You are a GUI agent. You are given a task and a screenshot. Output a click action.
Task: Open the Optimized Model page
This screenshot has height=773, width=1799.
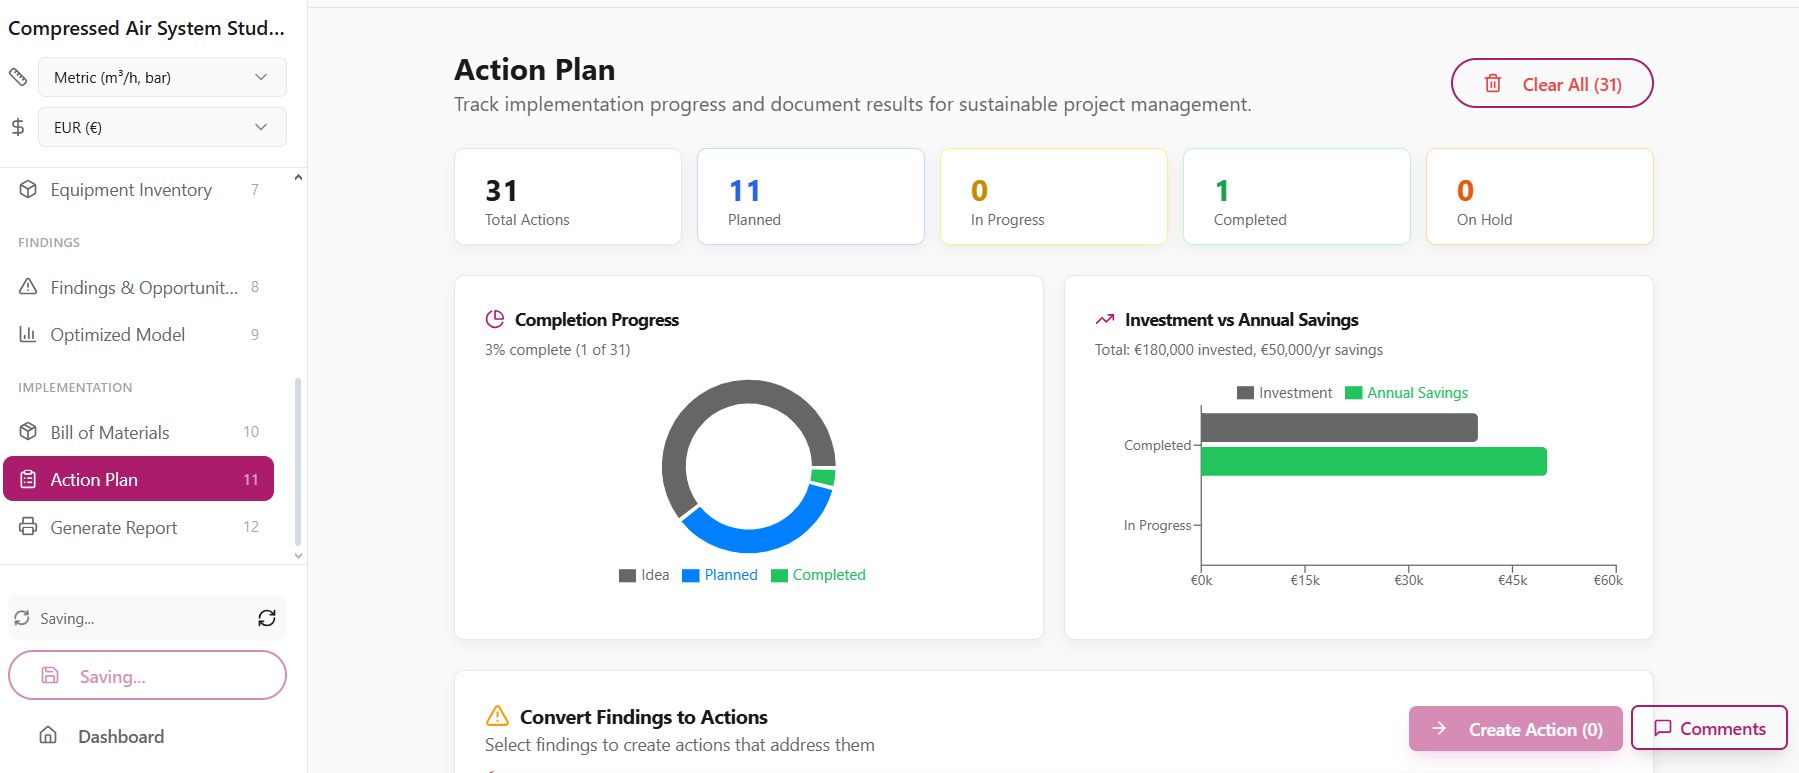coord(139,334)
